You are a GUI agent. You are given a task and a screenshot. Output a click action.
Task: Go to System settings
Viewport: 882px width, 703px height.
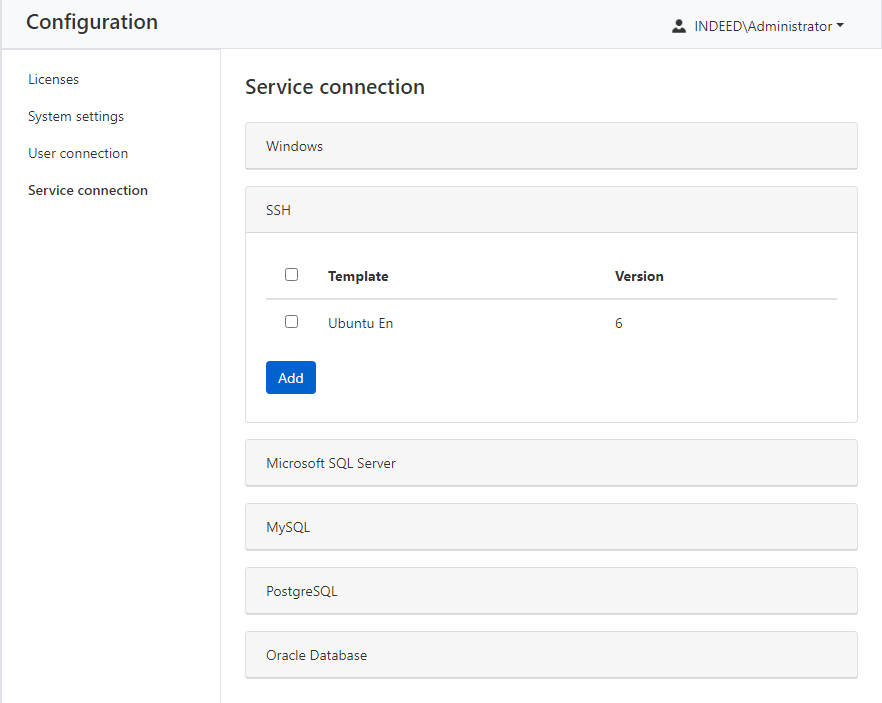[76, 116]
